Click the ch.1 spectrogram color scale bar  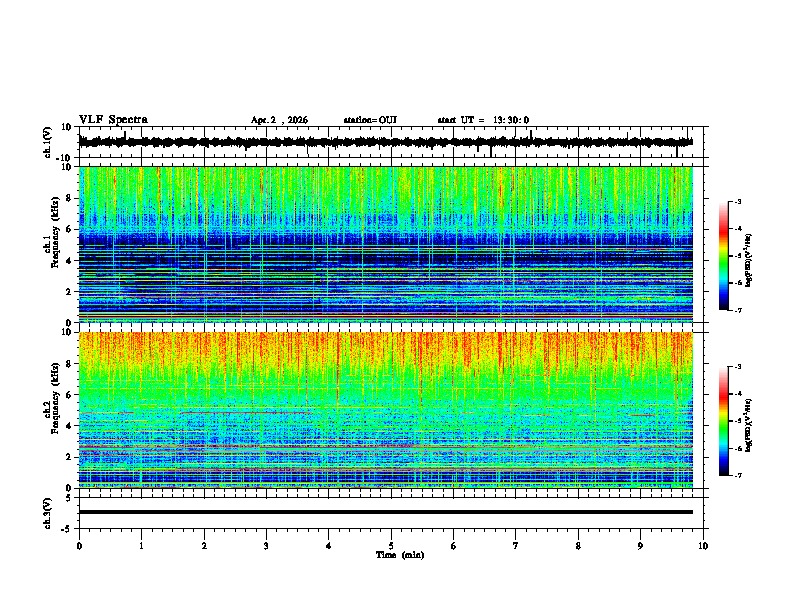coord(723,256)
